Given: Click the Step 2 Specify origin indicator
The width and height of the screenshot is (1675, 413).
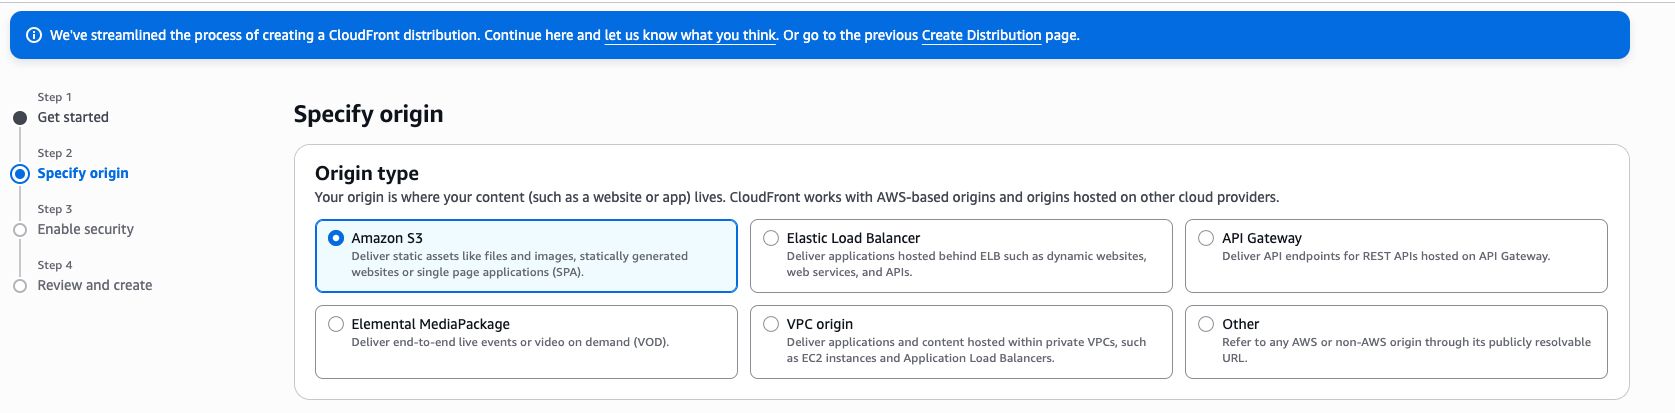Looking at the screenshot, I should click(20, 174).
